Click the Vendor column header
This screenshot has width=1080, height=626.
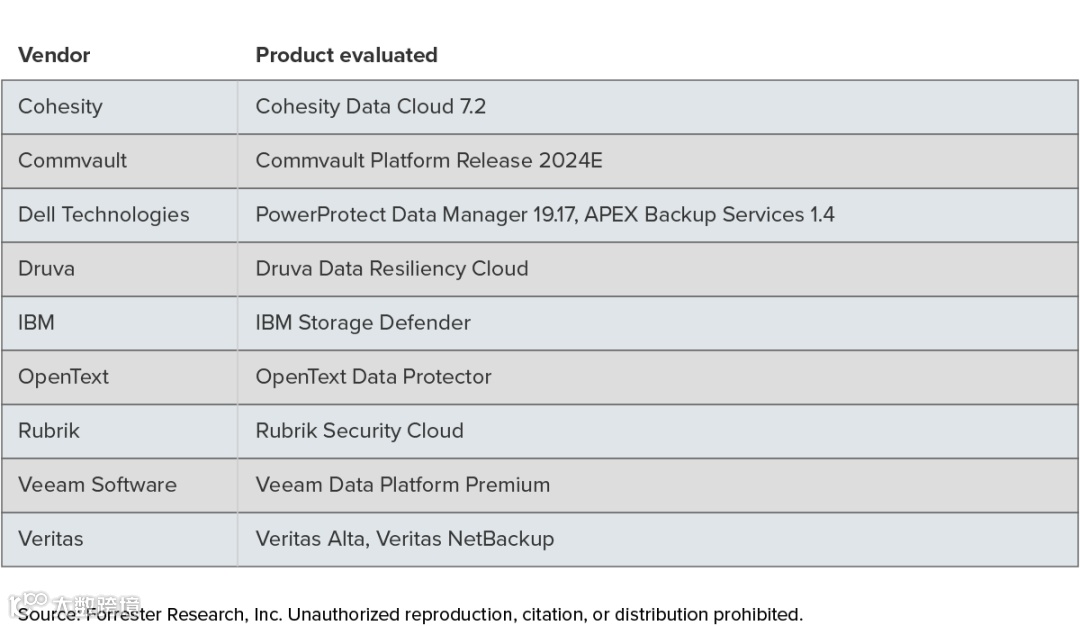pos(54,55)
